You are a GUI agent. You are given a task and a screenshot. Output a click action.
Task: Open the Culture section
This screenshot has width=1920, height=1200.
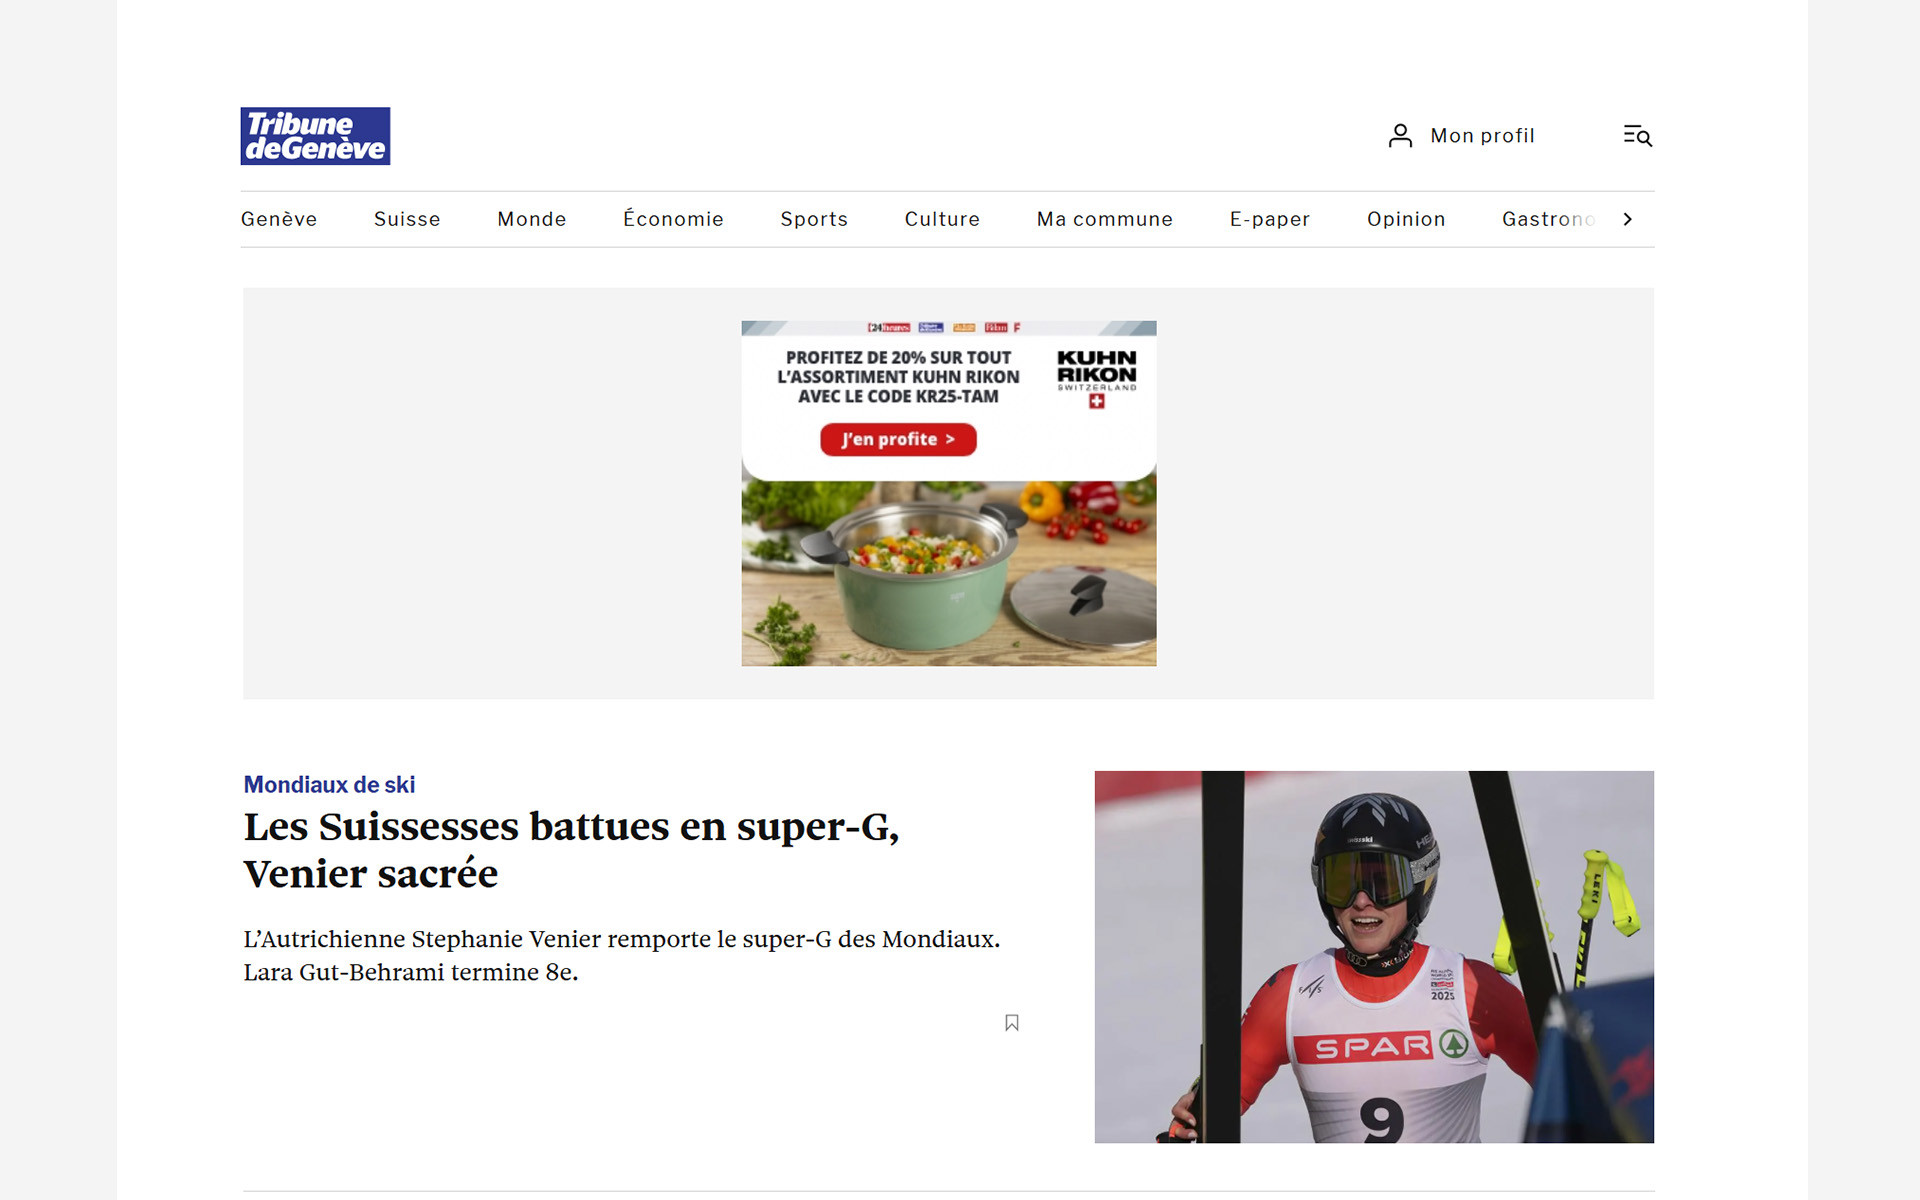pos(942,219)
